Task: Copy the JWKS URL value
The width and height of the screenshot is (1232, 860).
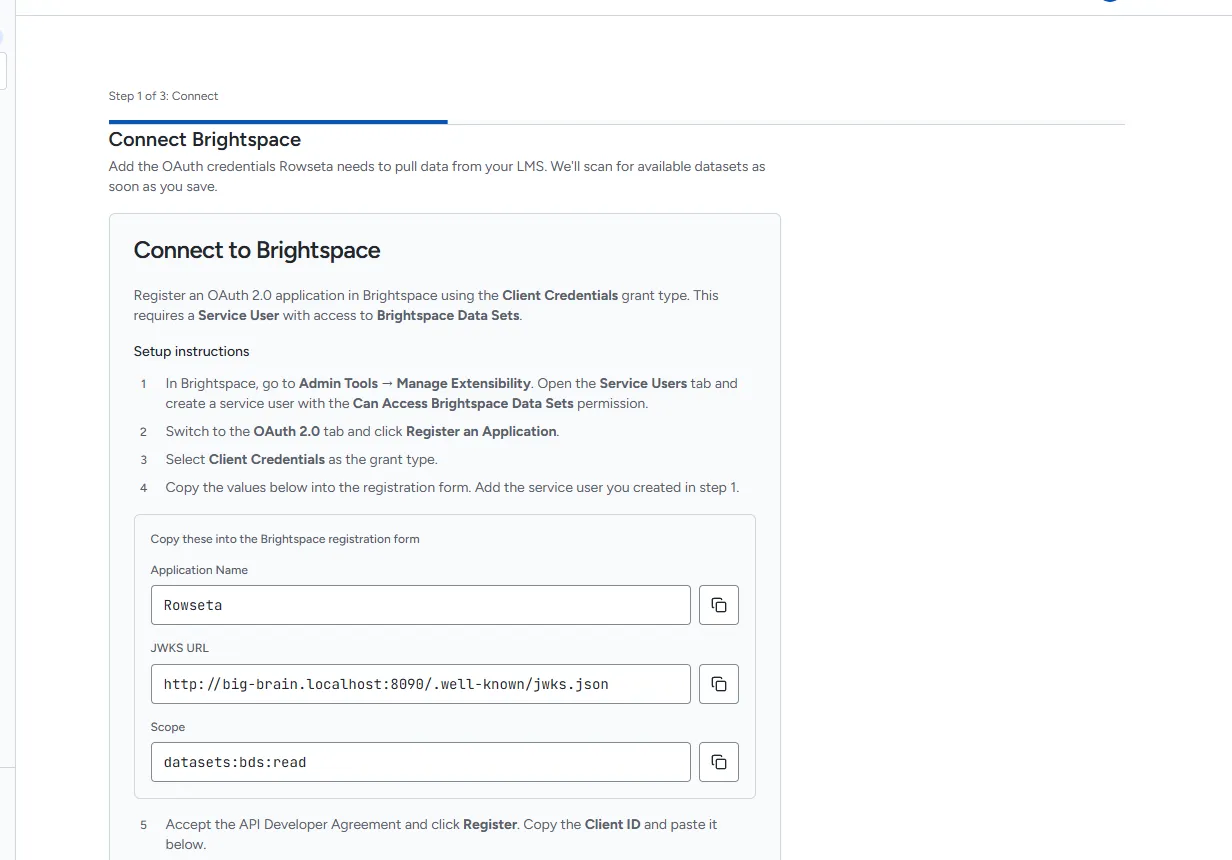Action: point(718,684)
